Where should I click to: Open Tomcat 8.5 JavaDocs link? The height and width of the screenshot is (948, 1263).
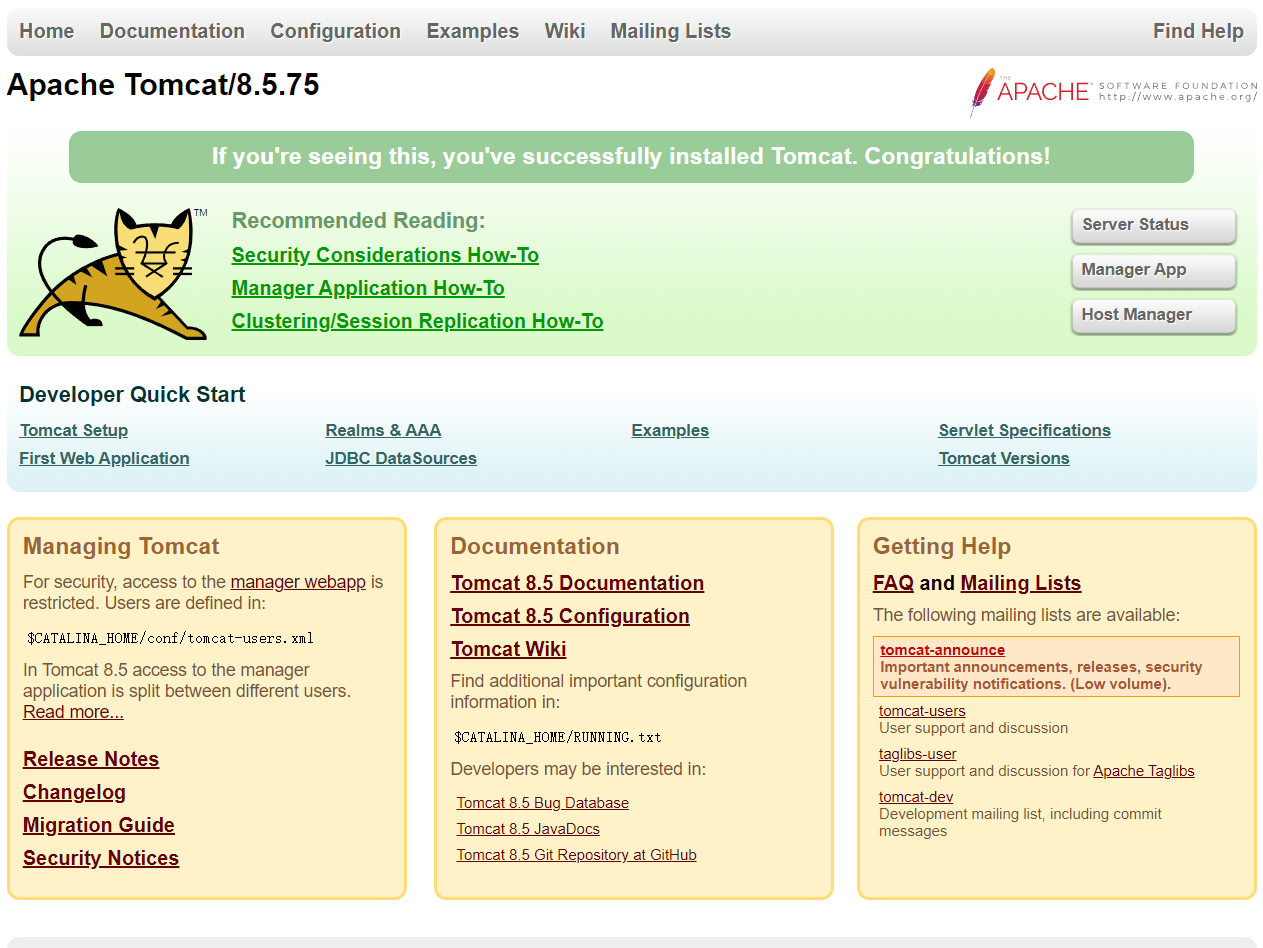(528, 829)
